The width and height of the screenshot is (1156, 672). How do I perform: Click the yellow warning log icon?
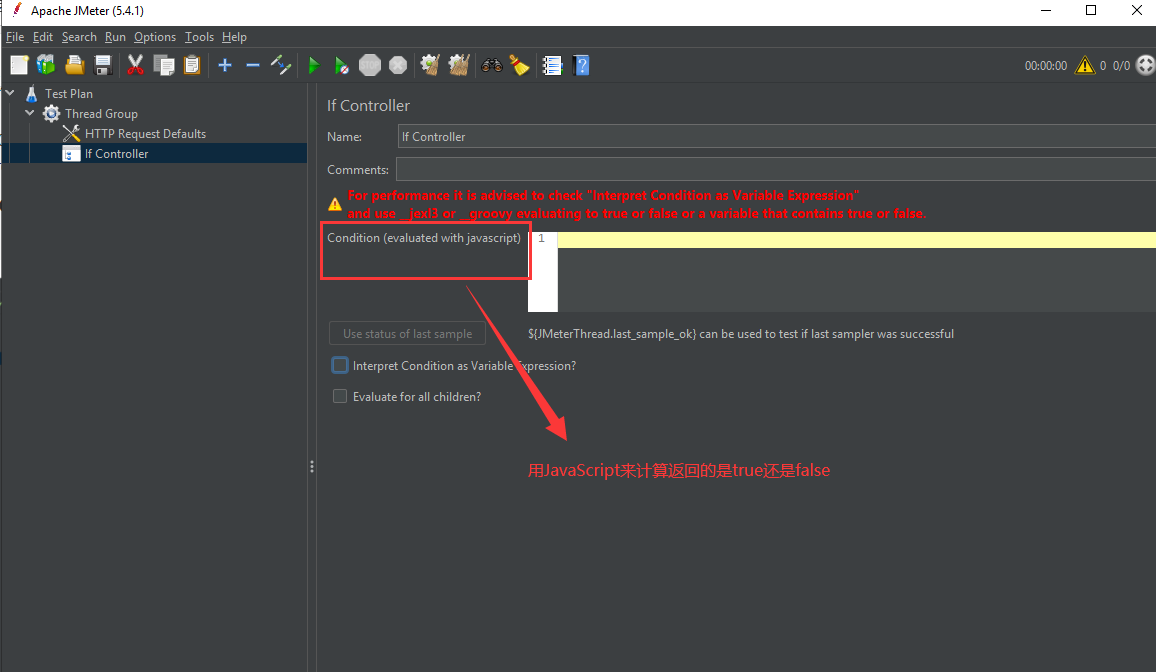click(x=1084, y=66)
